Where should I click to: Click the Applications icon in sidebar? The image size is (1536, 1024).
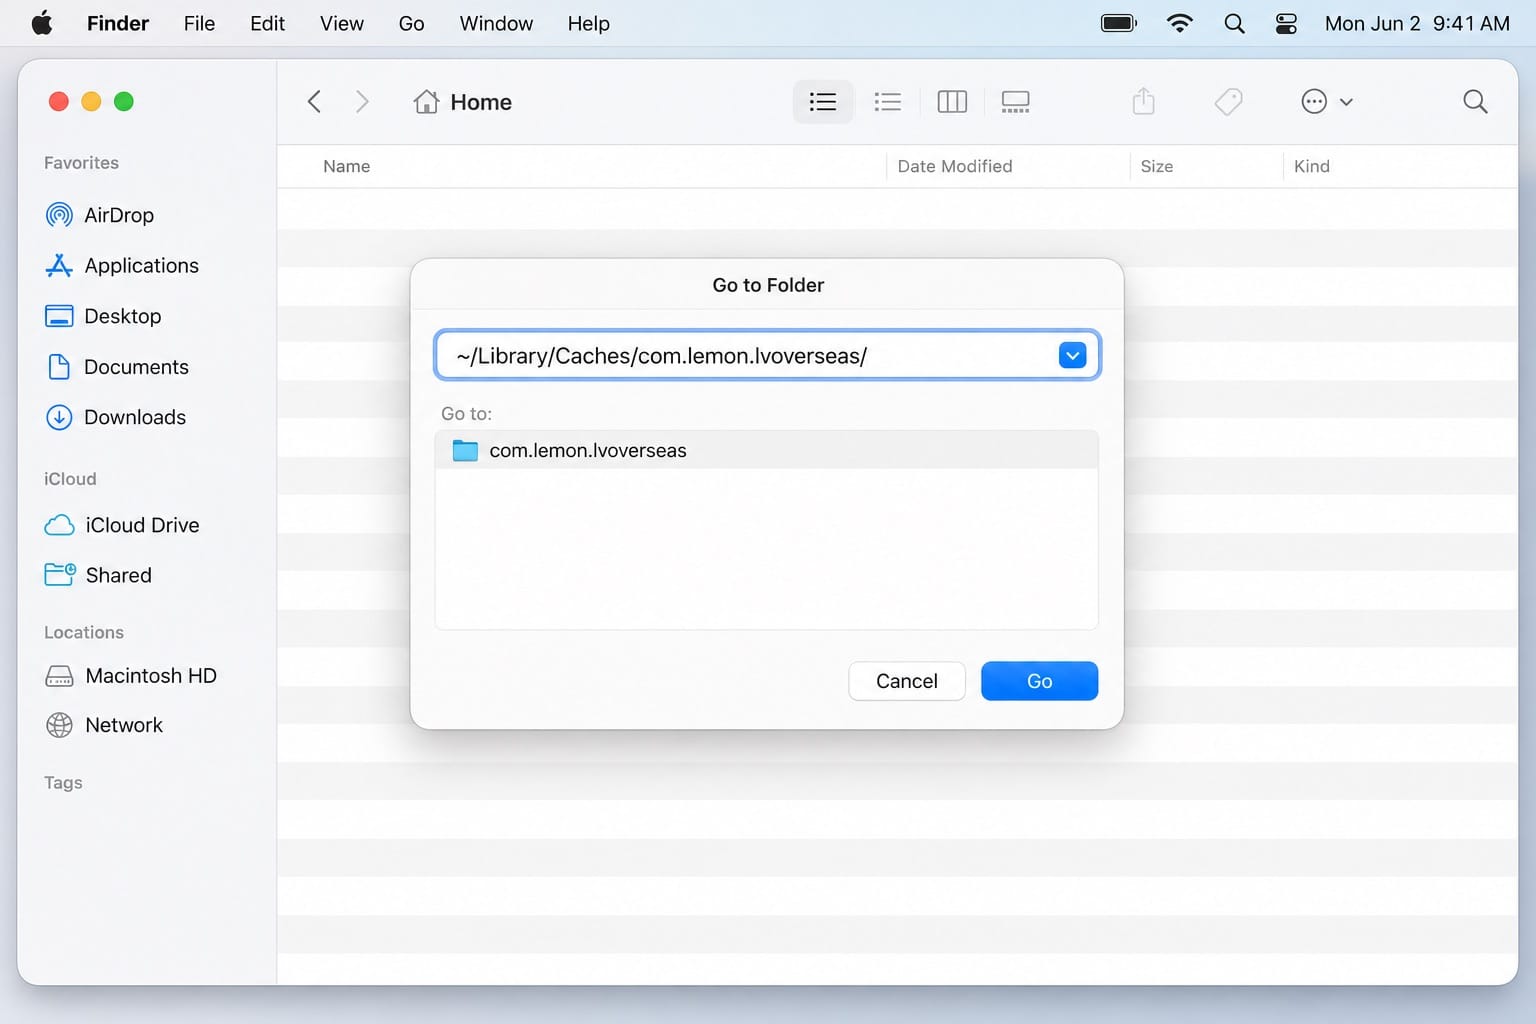[59, 265]
